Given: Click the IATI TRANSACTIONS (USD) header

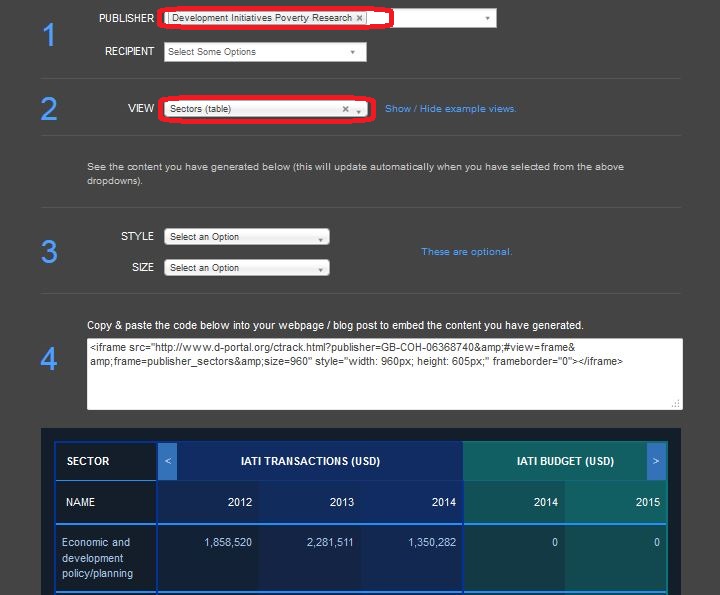Looking at the screenshot, I should coord(310,461).
